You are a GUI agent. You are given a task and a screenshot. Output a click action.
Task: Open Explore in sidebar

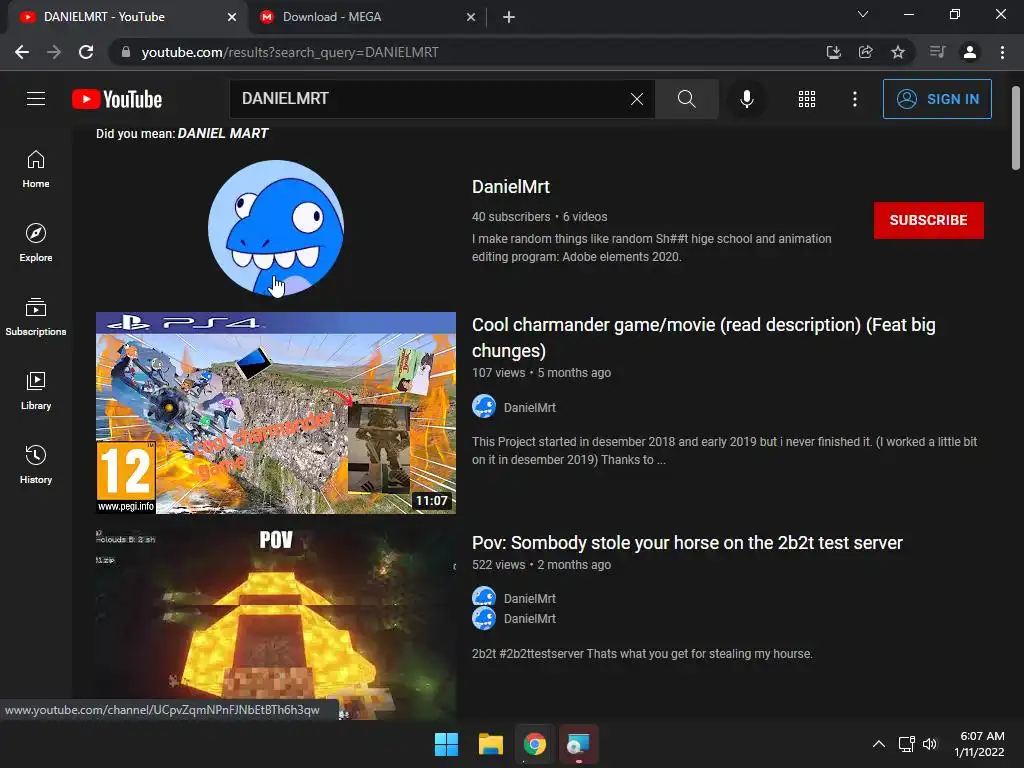point(36,243)
